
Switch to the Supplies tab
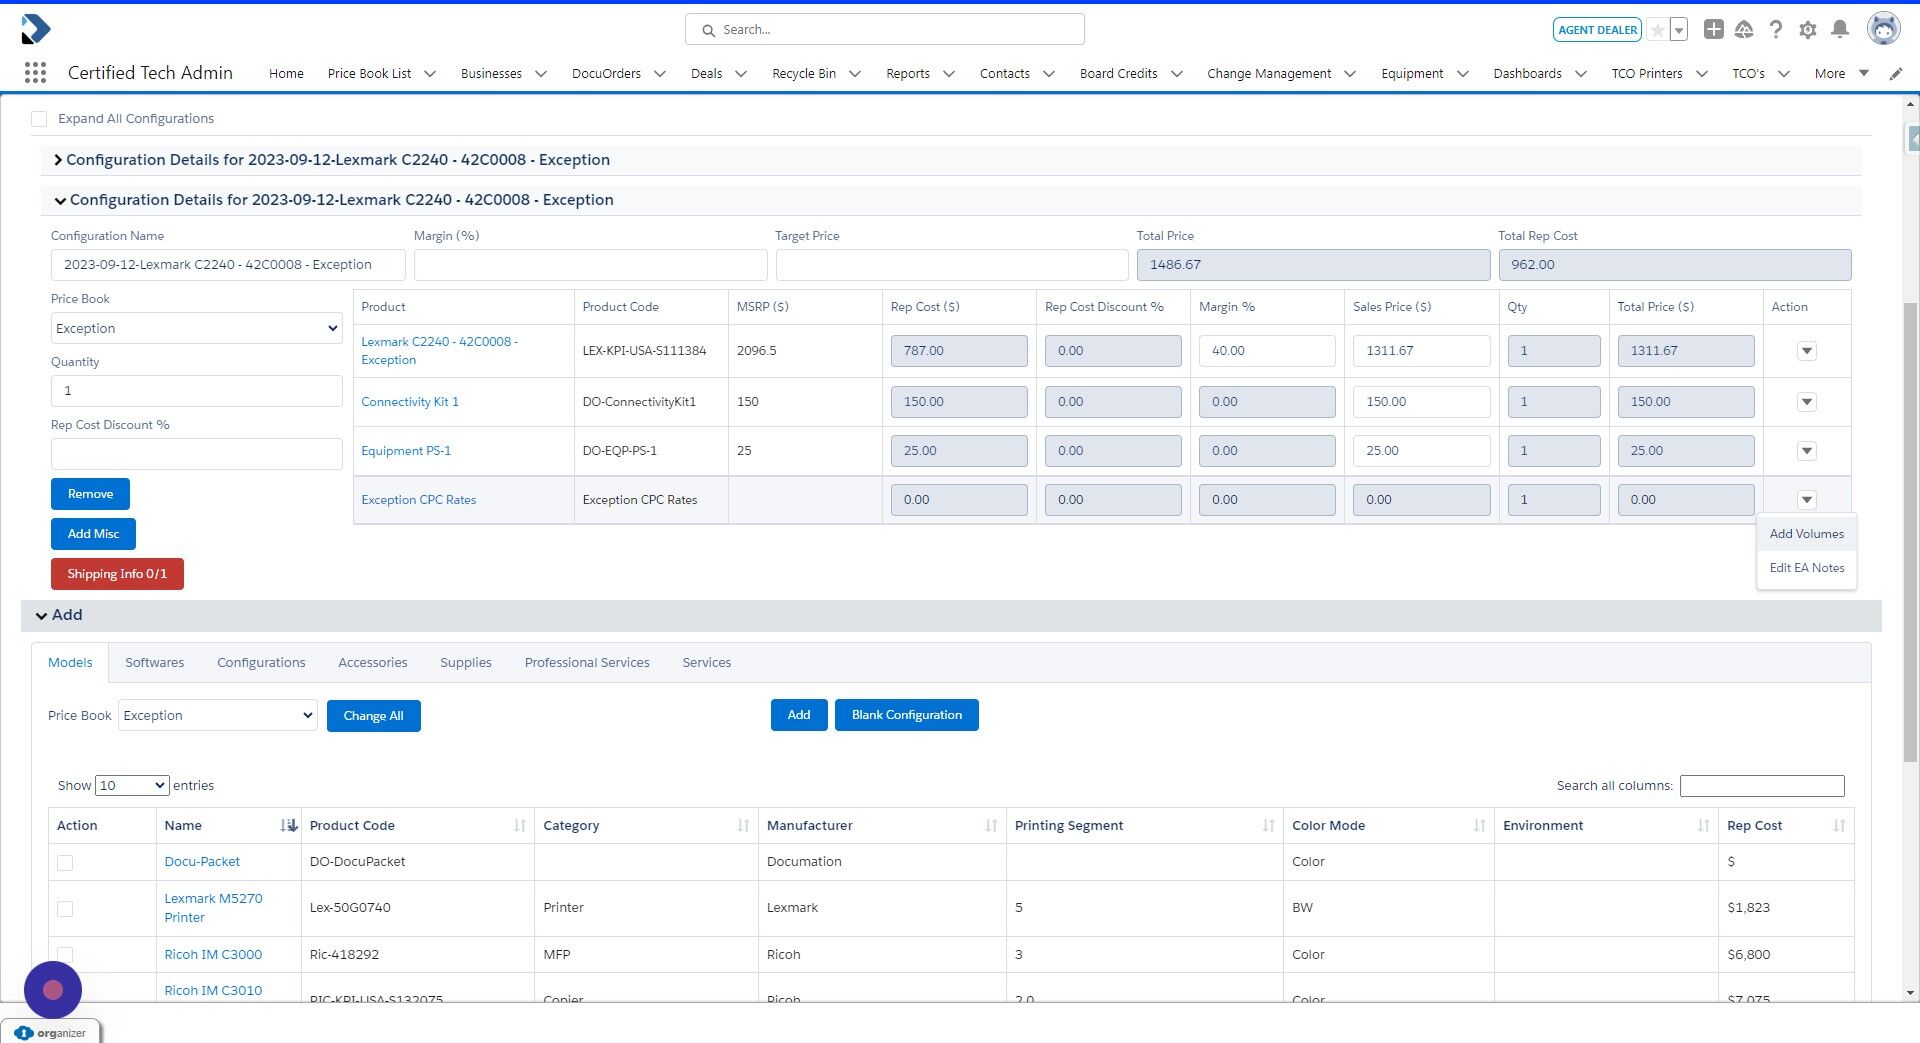[465, 662]
